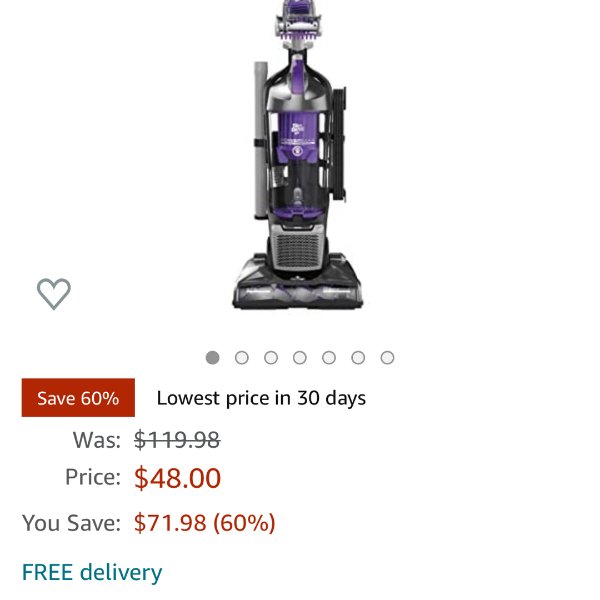Click the Lowest price in 30 days text
Viewport: 600px width, 600px height.
[261, 398]
